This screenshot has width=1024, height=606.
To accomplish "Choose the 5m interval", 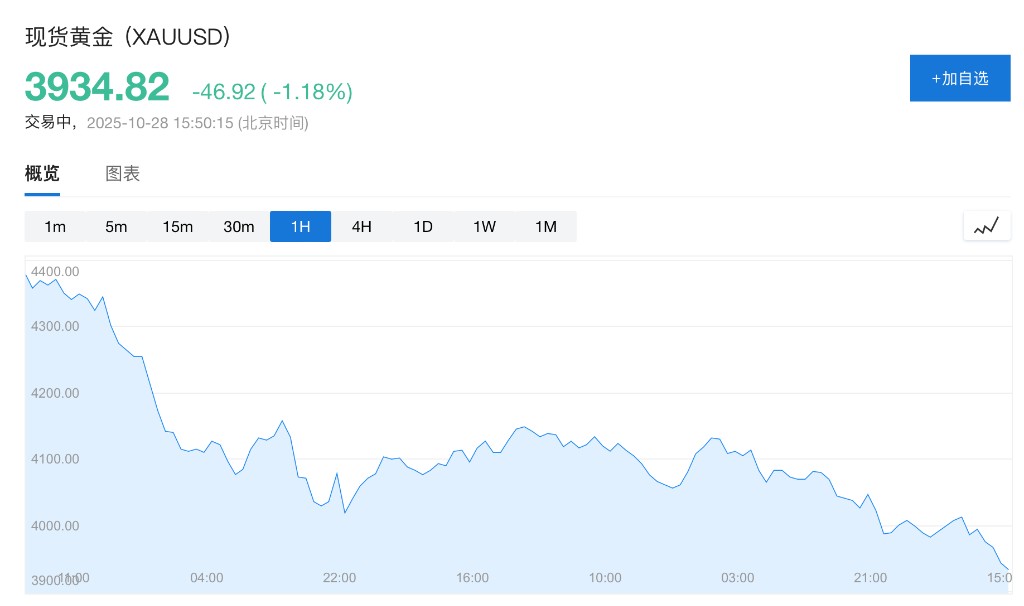I will pyautogui.click(x=116, y=226).
